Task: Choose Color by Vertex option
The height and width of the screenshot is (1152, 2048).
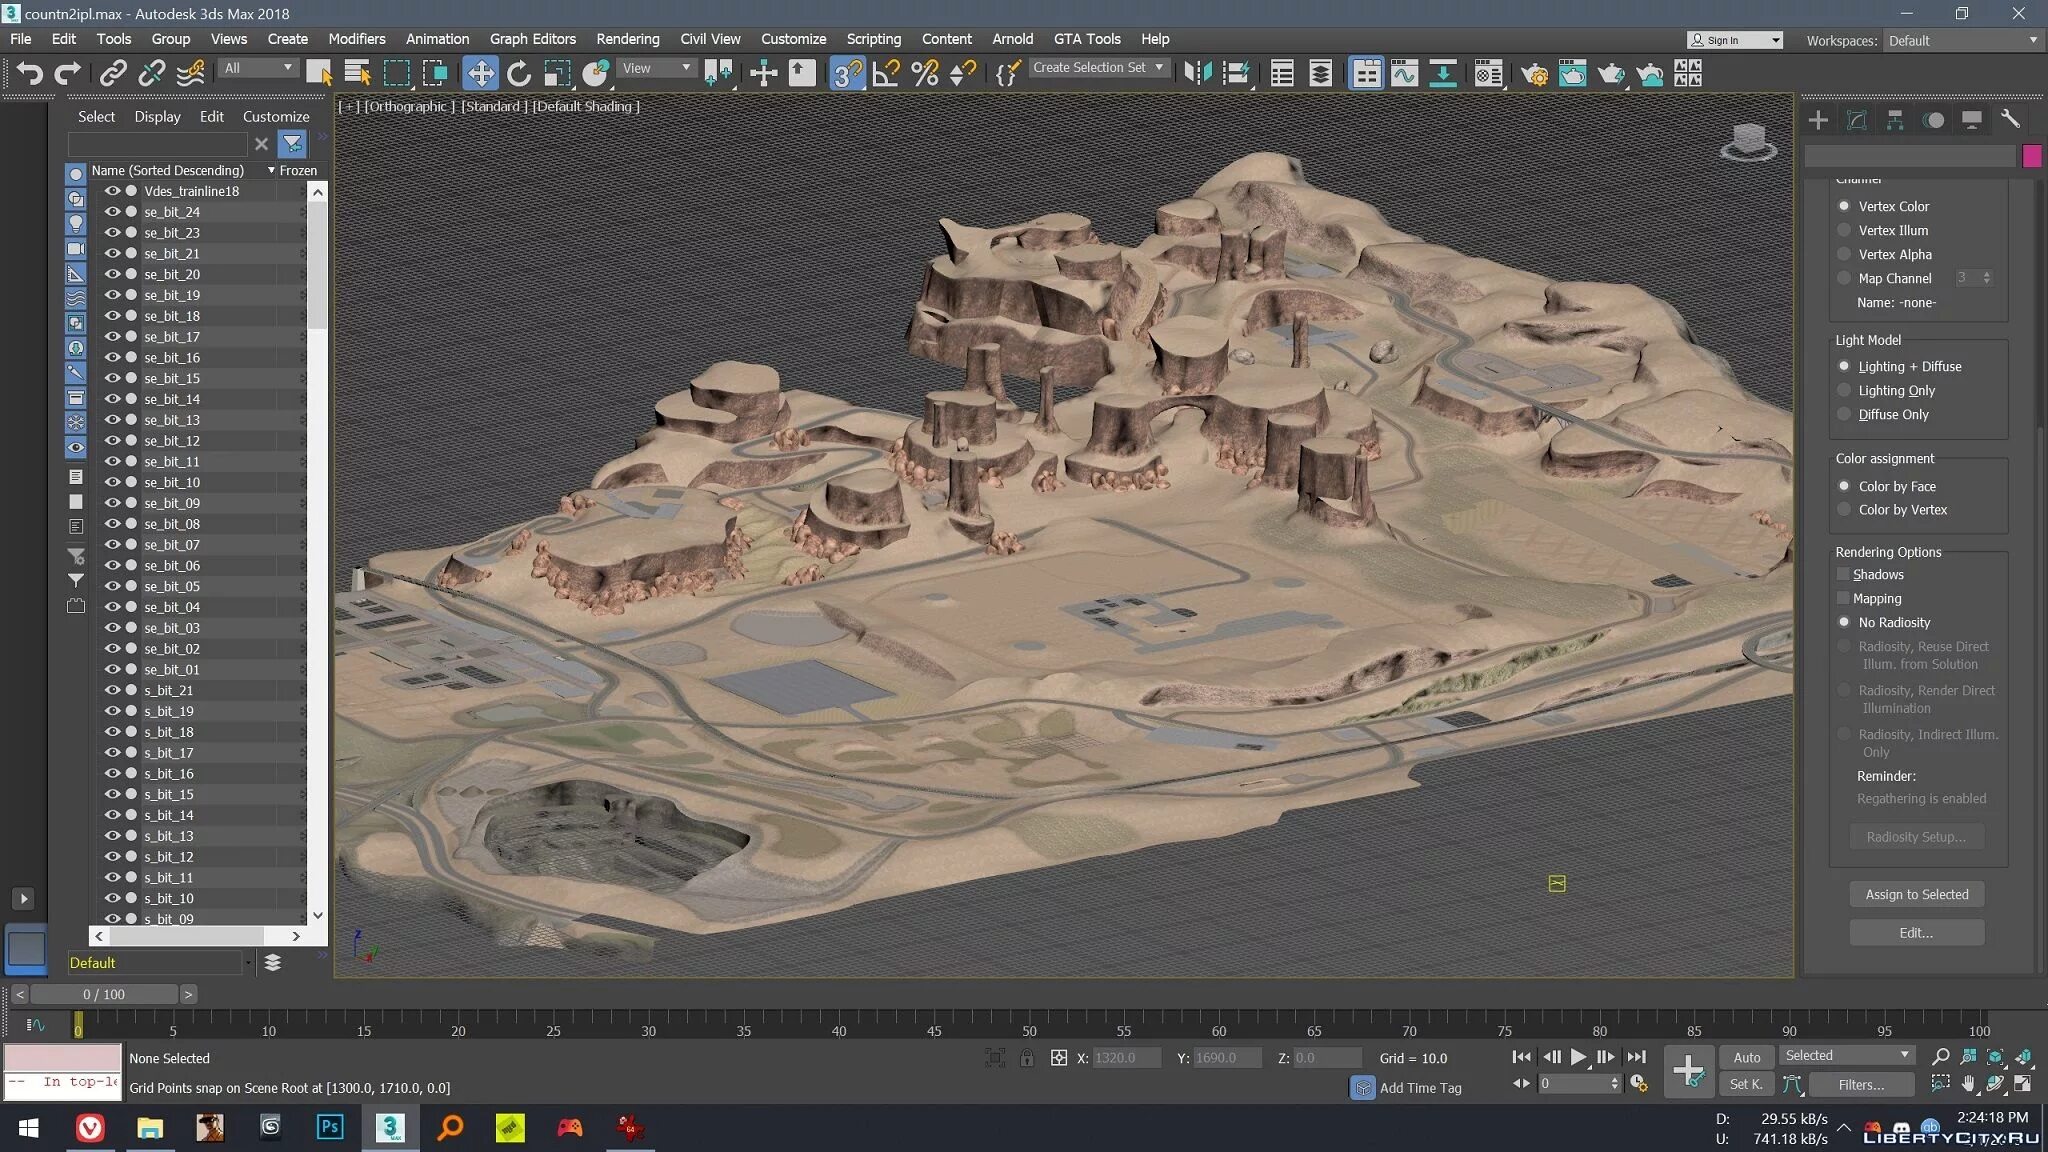Action: [x=1844, y=509]
